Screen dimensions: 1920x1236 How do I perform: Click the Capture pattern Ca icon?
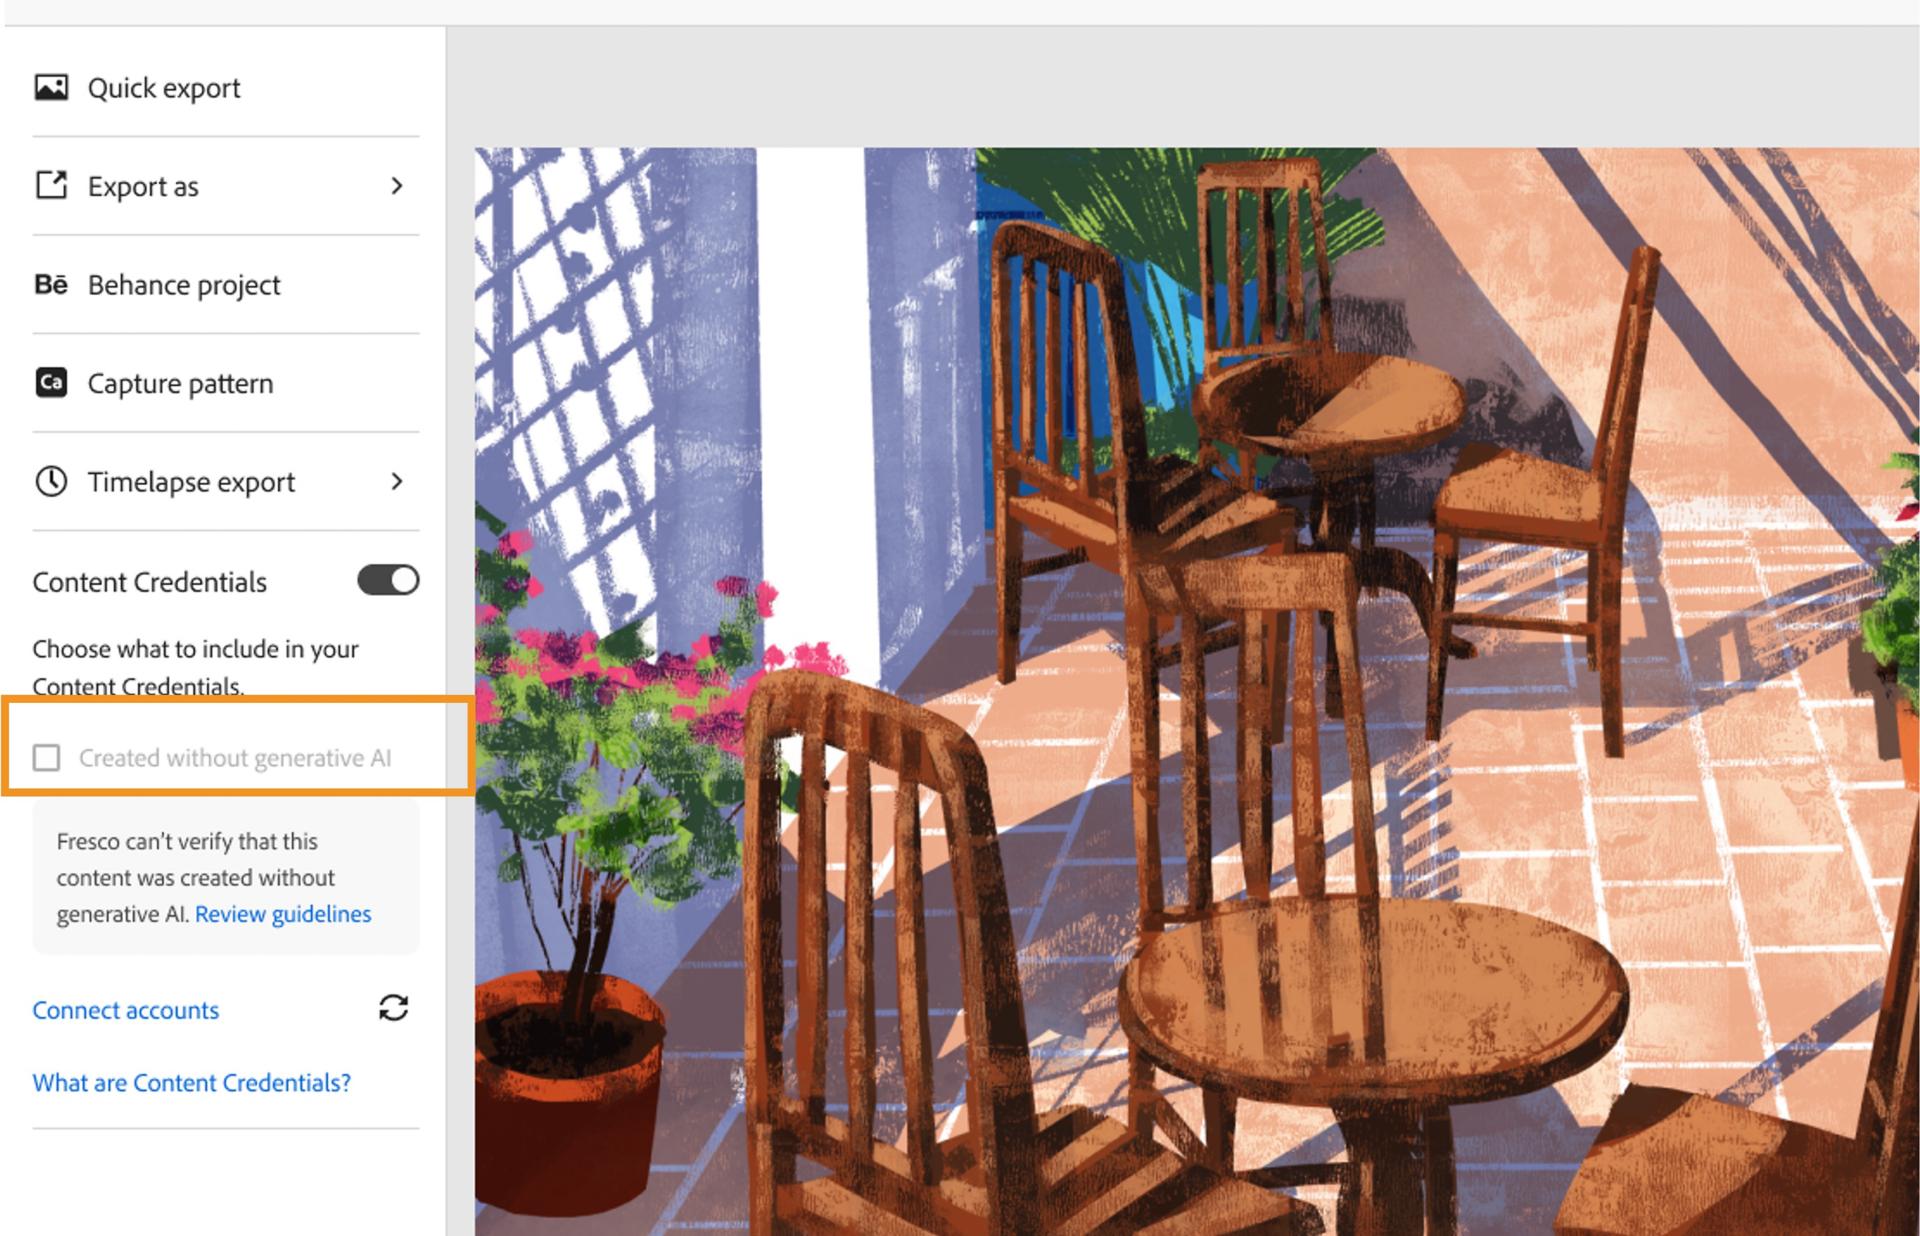51,383
